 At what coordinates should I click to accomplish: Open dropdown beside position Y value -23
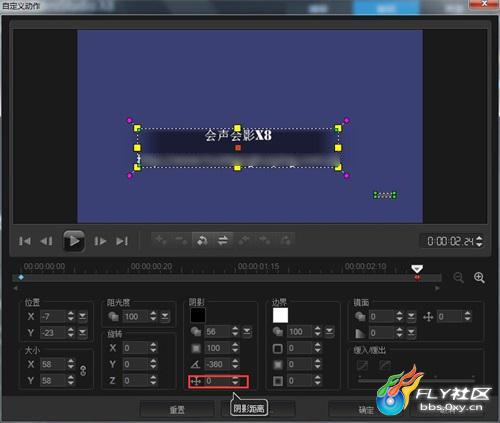(x=82, y=332)
